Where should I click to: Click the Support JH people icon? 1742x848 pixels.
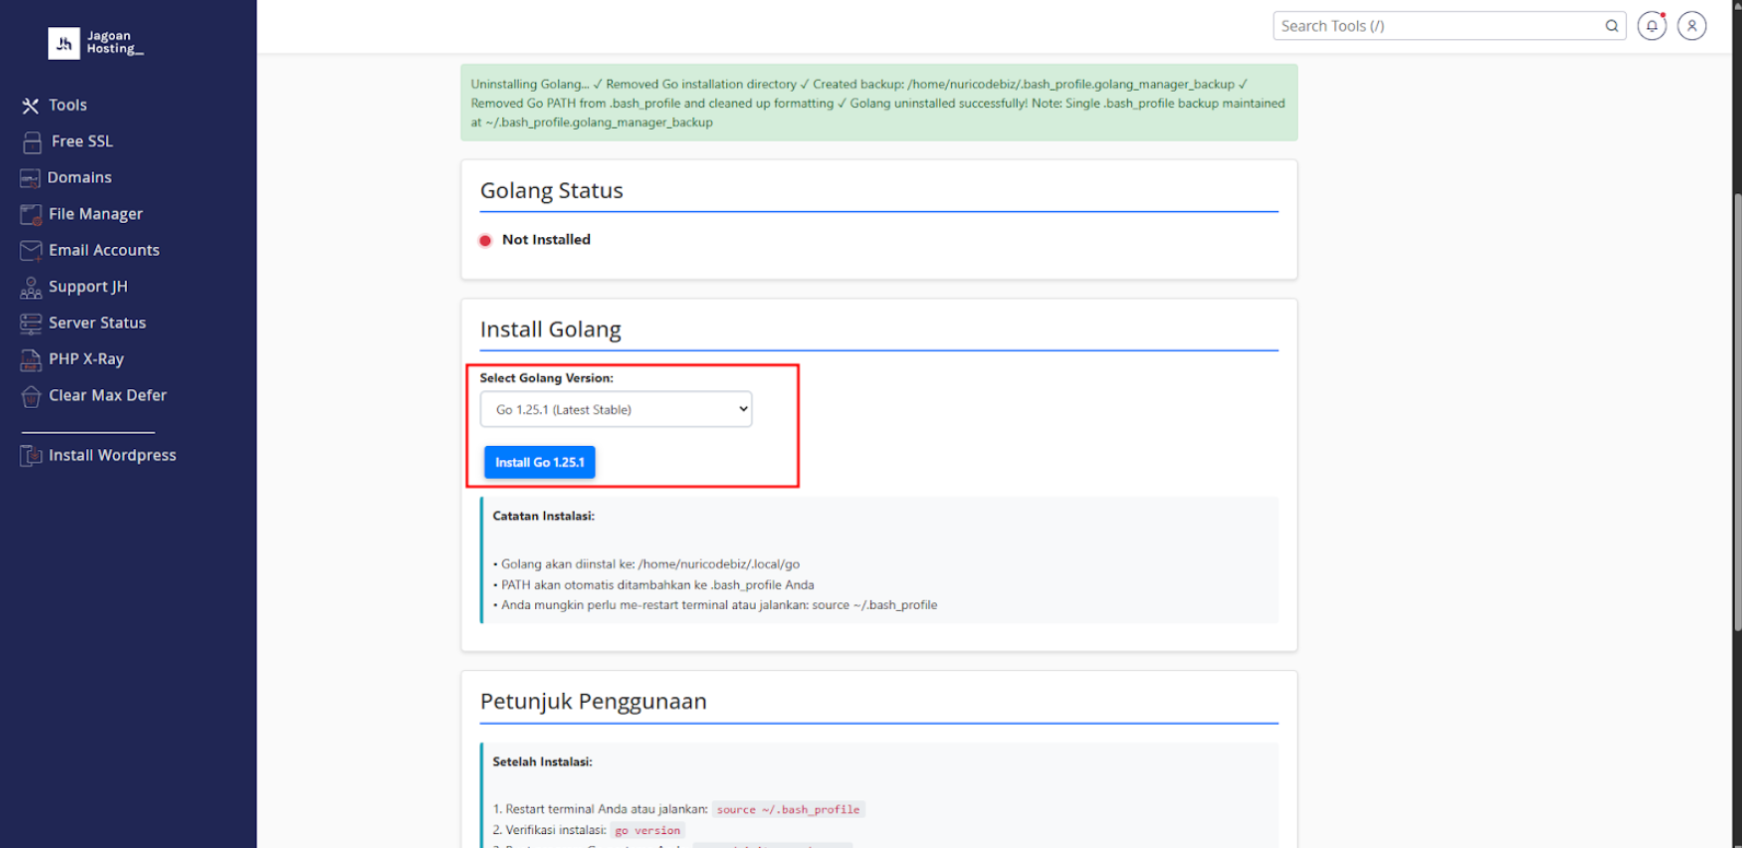coord(31,288)
